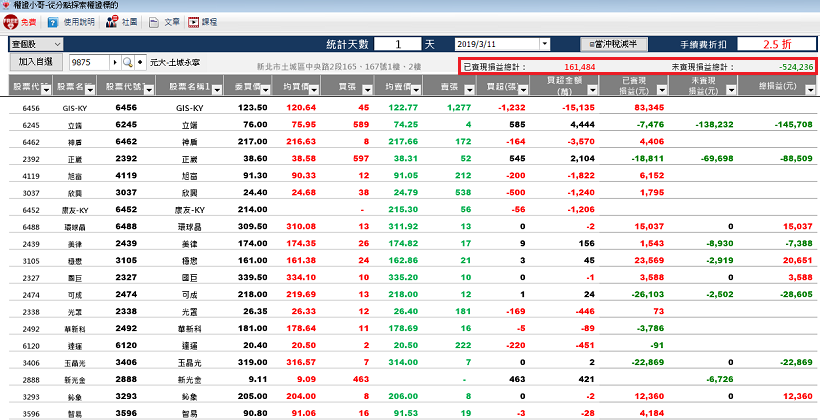Open the 查個股 mode combo box
The width and height of the screenshot is (820, 420).
[36, 44]
